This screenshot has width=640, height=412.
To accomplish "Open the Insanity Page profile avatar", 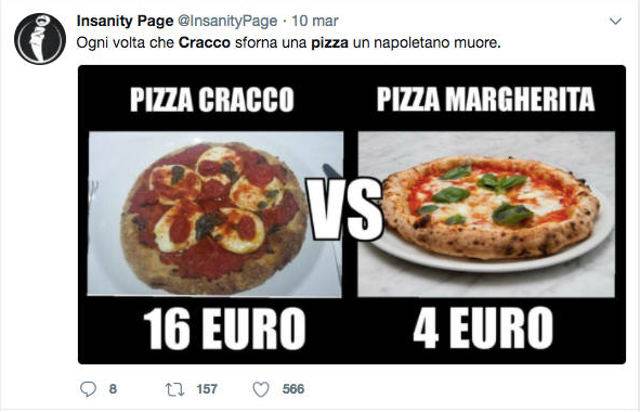I will 40,39.
